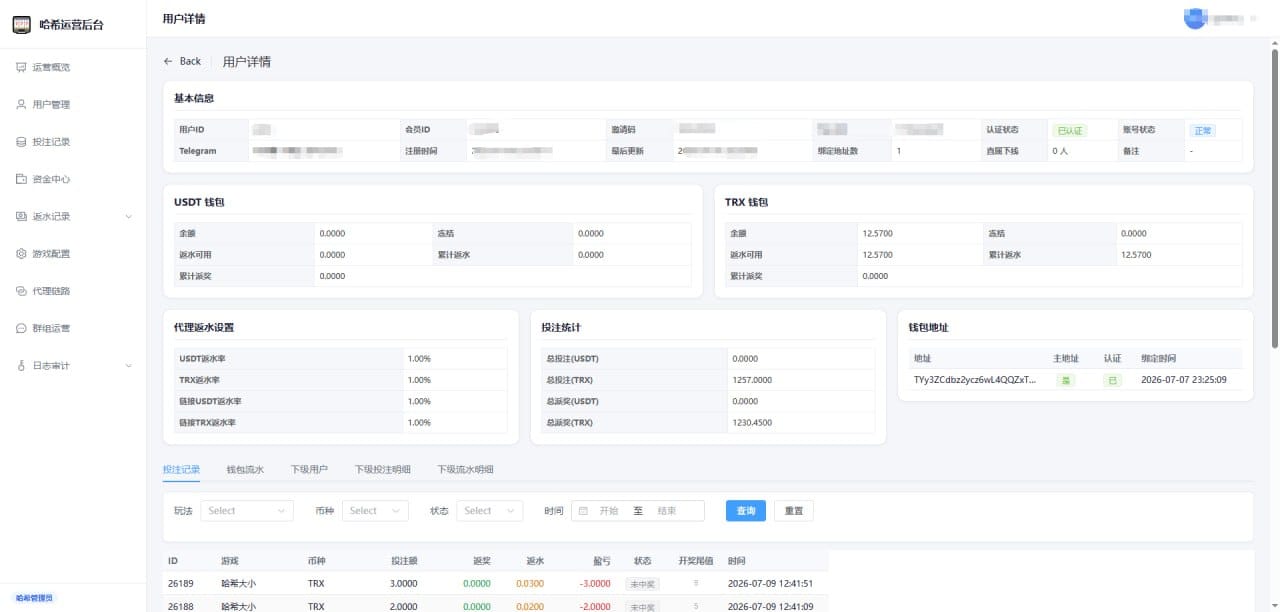The width and height of the screenshot is (1280, 612).
Task: Expand the 日志审计 submenu chevron
Action: pos(128,366)
